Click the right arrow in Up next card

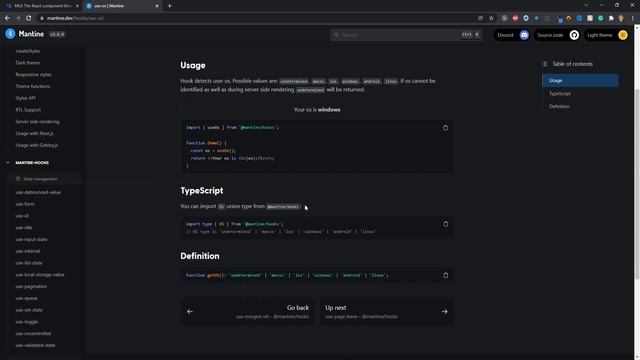(x=444, y=311)
